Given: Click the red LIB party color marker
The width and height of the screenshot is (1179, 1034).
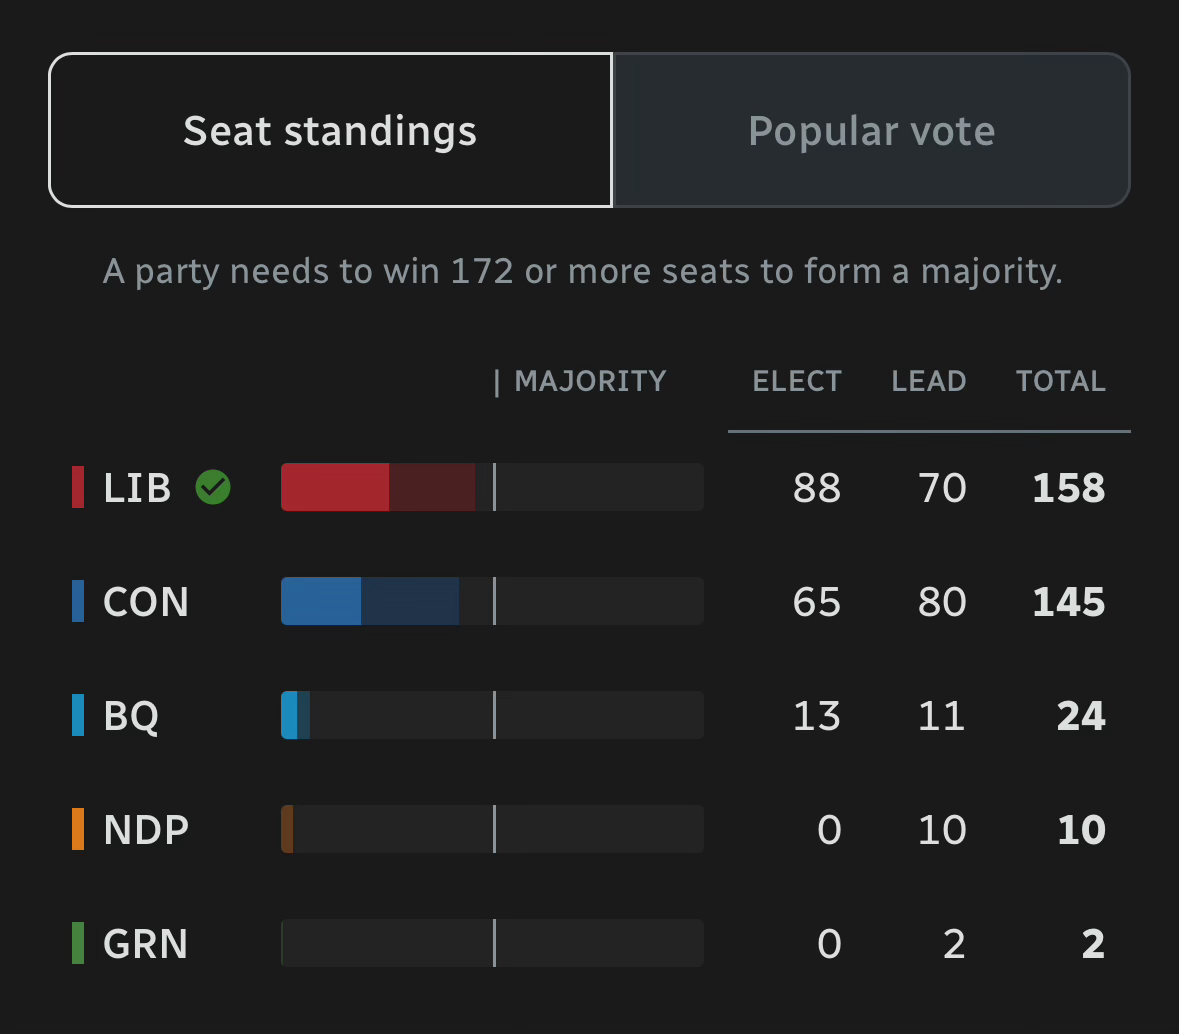Looking at the screenshot, I should click(x=78, y=488).
